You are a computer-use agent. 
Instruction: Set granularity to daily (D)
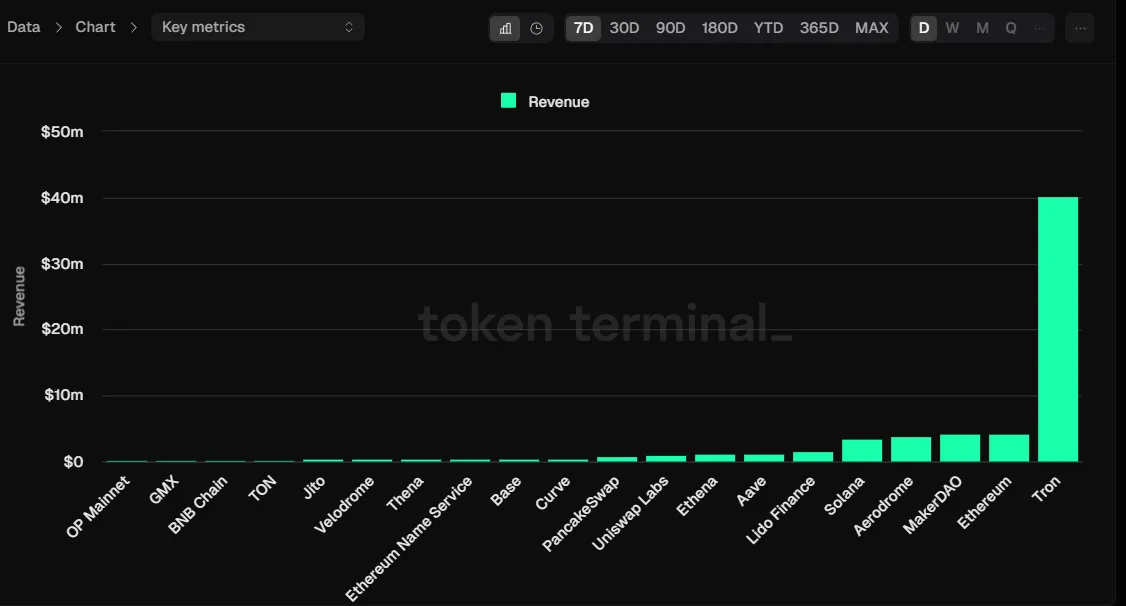pyautogui.click(x=924, y=28)
